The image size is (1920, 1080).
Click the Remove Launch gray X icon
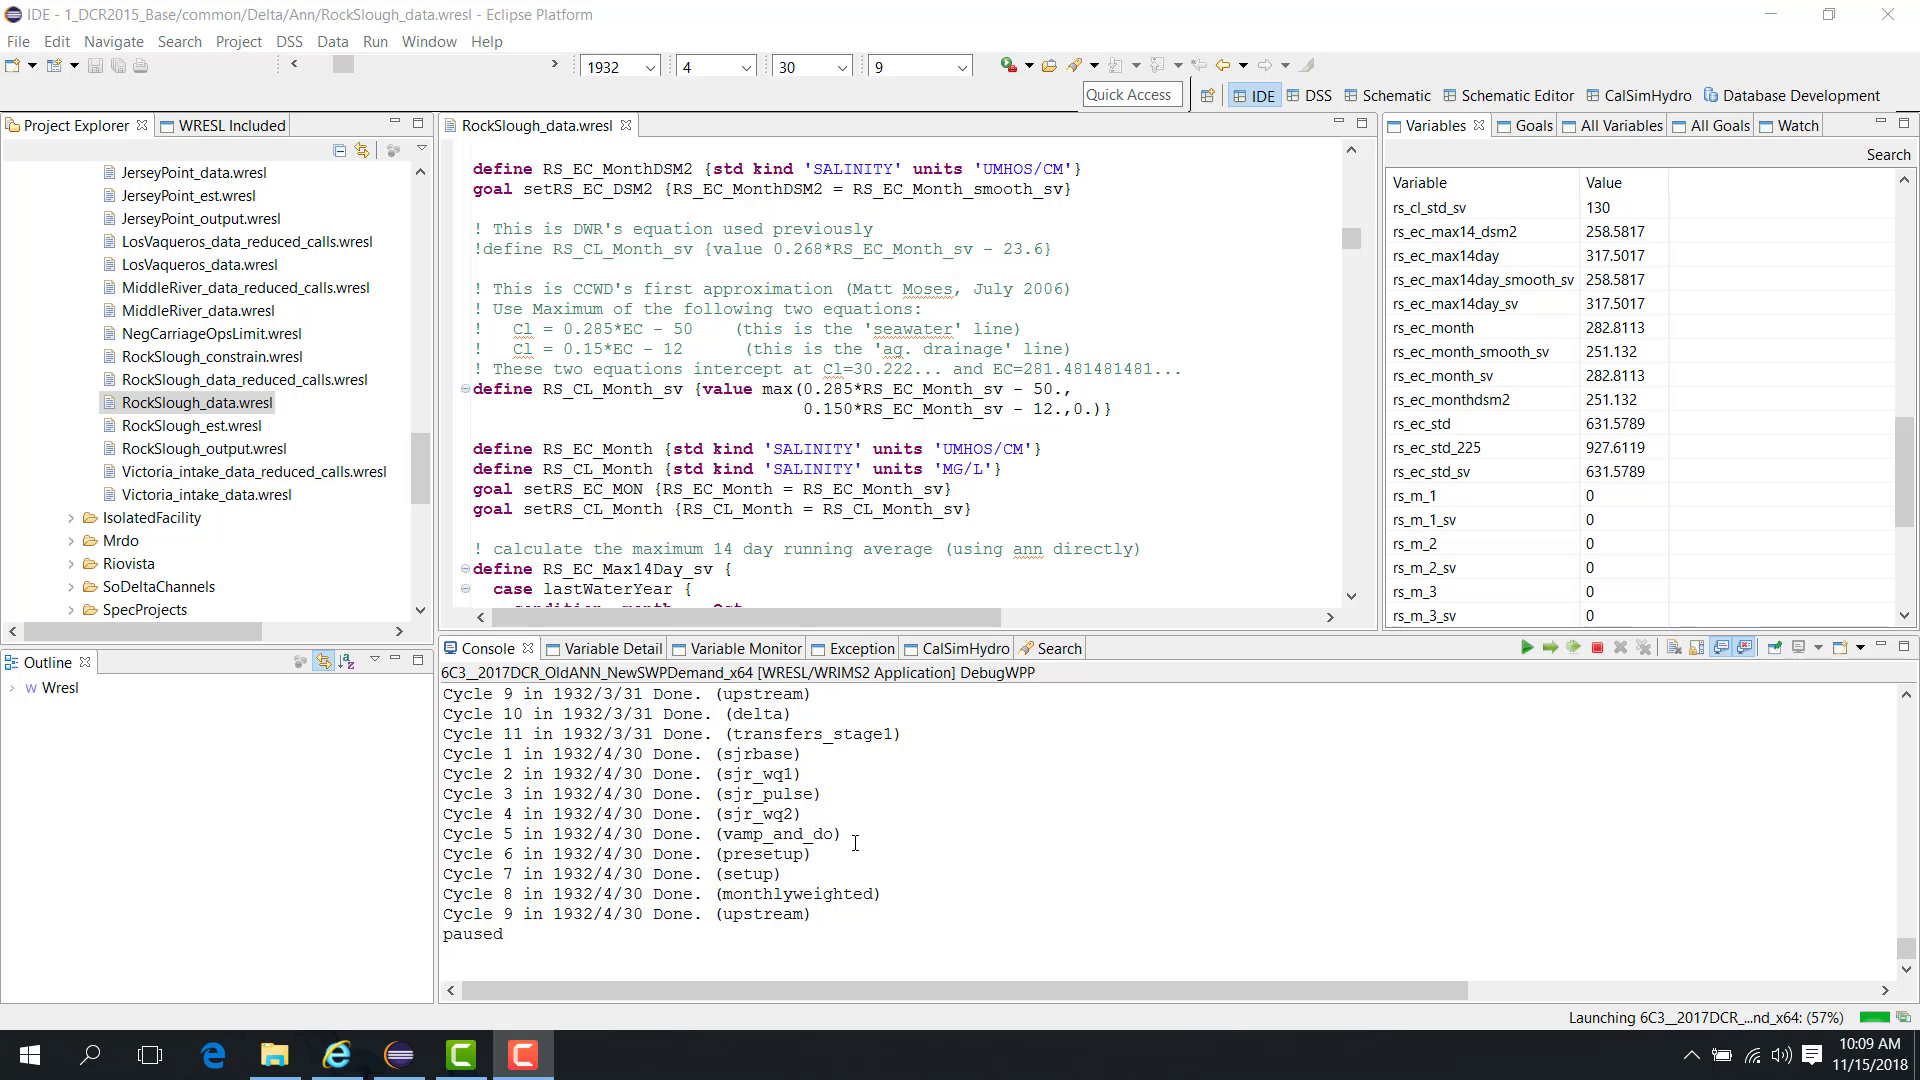click(1620, 648)
